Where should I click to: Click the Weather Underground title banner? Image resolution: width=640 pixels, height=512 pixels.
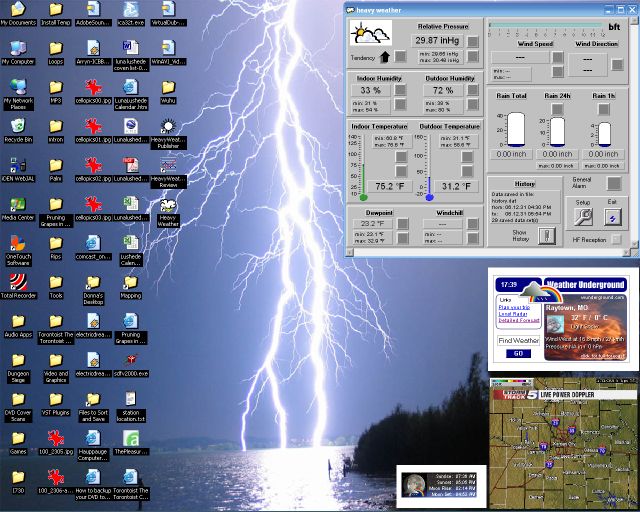click(x=586, y=285)
